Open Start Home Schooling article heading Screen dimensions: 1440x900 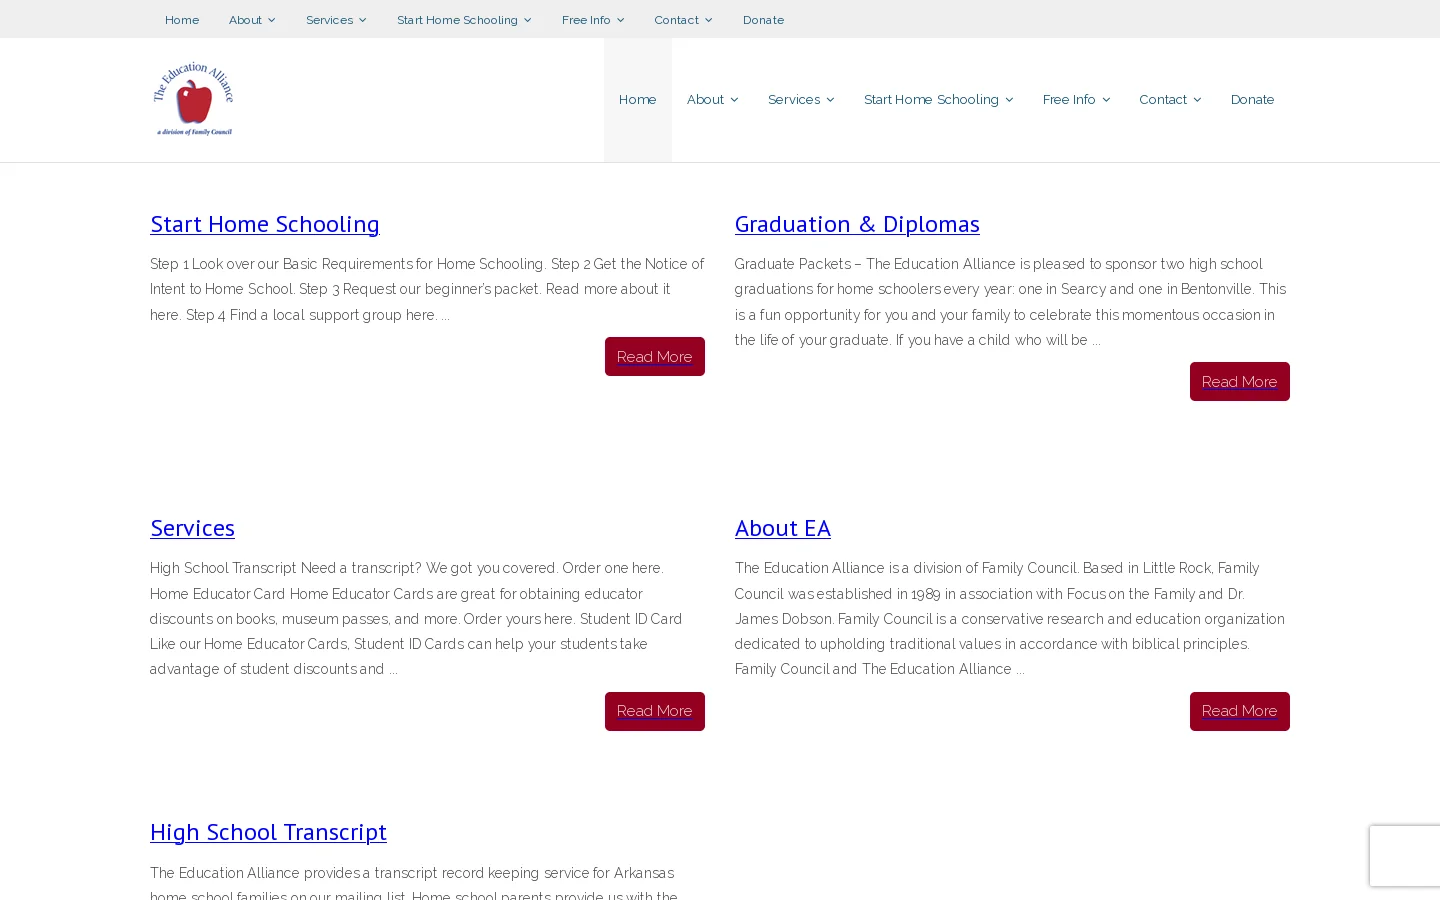coord(265,223)
